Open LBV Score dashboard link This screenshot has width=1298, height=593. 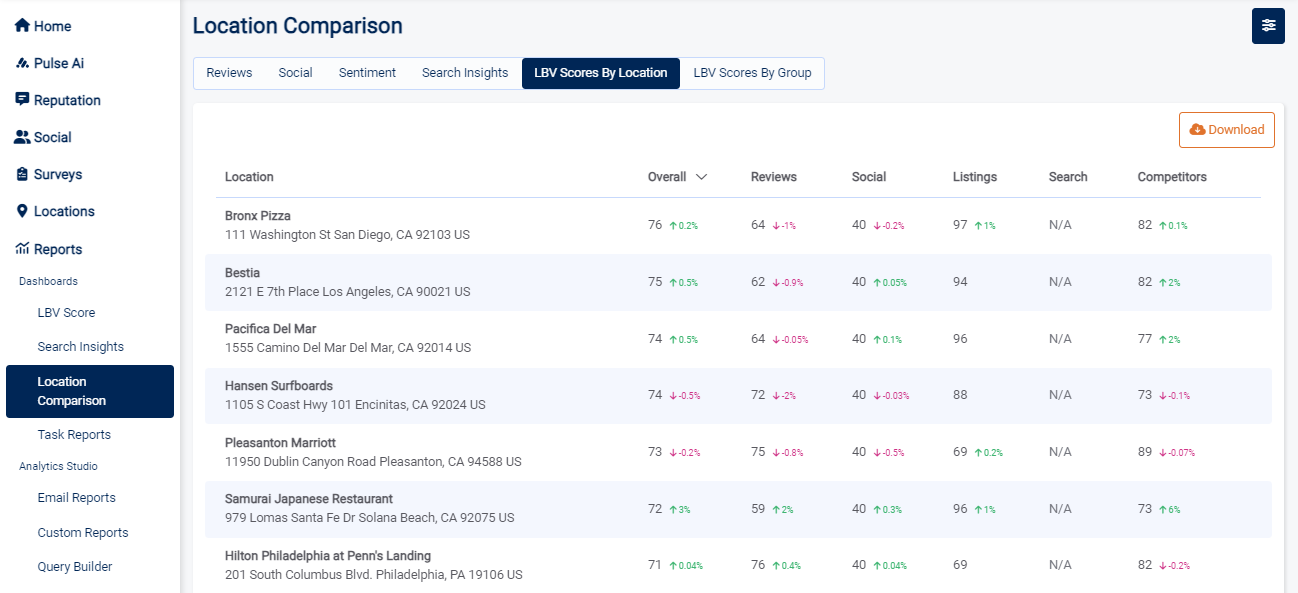[x=66, y=313]
